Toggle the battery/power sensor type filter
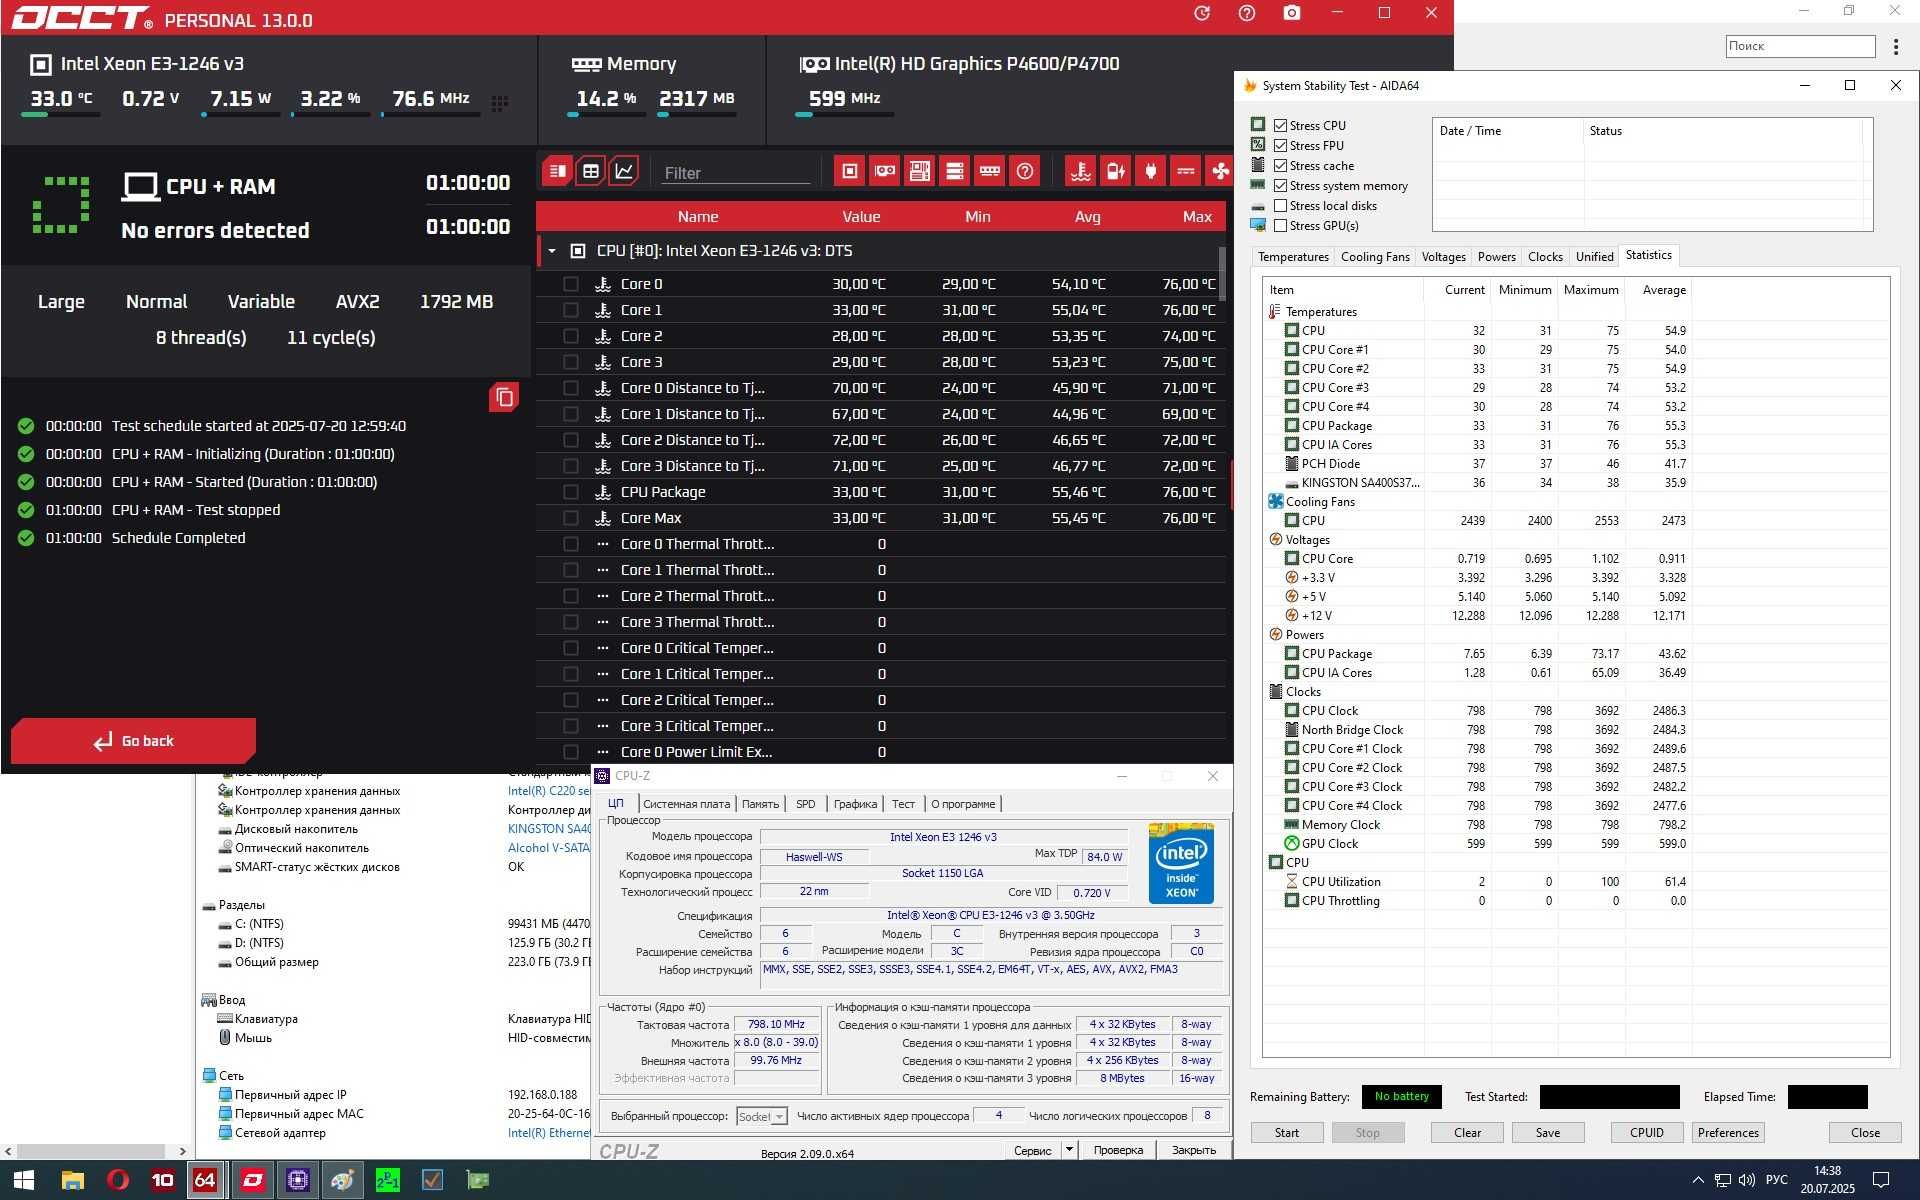1920x1200 pixels. [1116, 171]
